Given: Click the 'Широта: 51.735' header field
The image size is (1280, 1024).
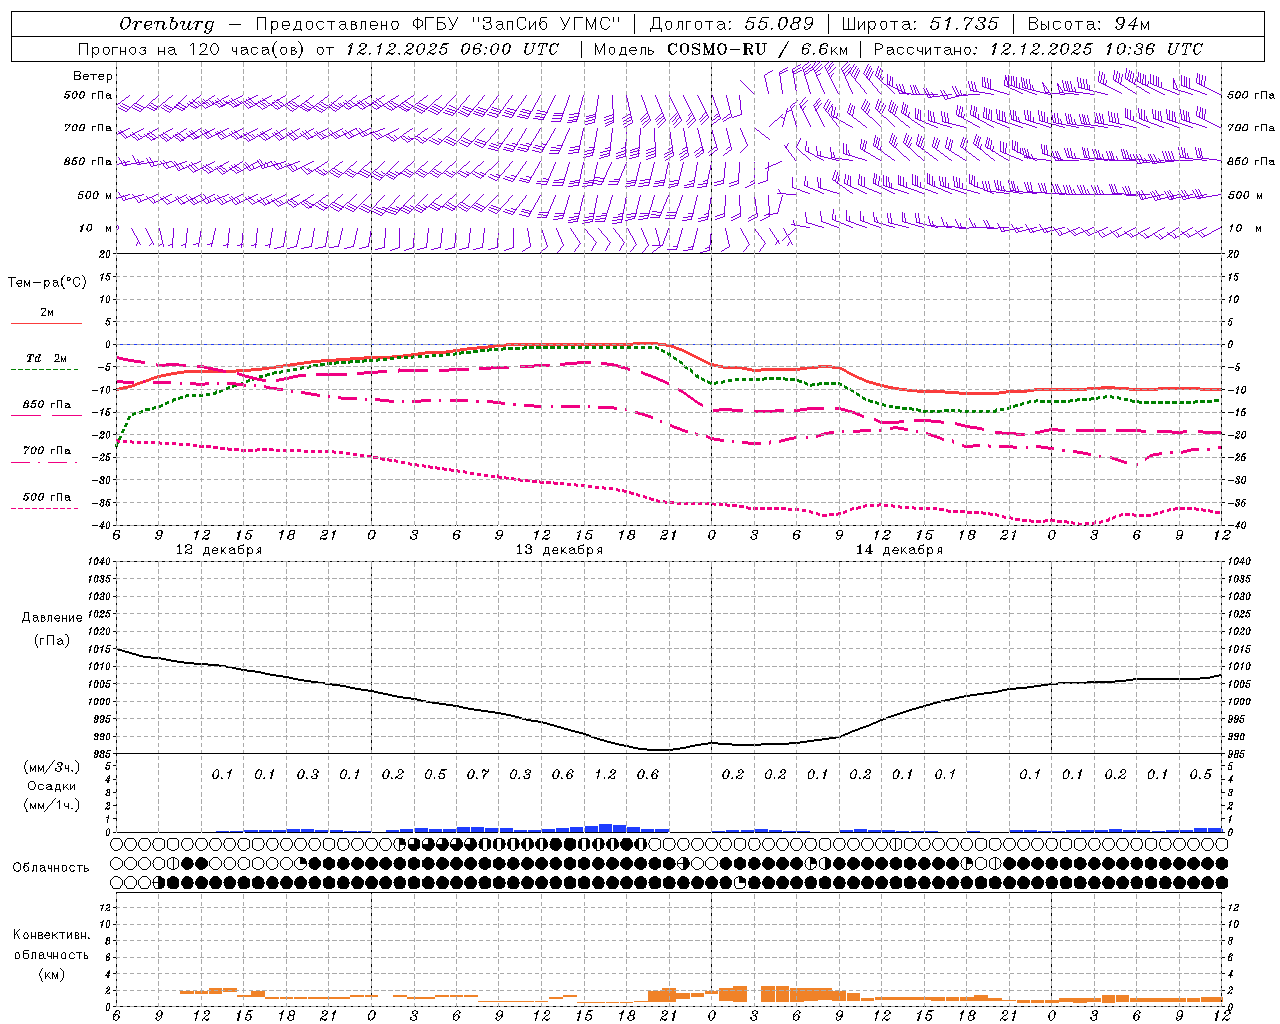Looking at the screenshot, I should point(919,24).
